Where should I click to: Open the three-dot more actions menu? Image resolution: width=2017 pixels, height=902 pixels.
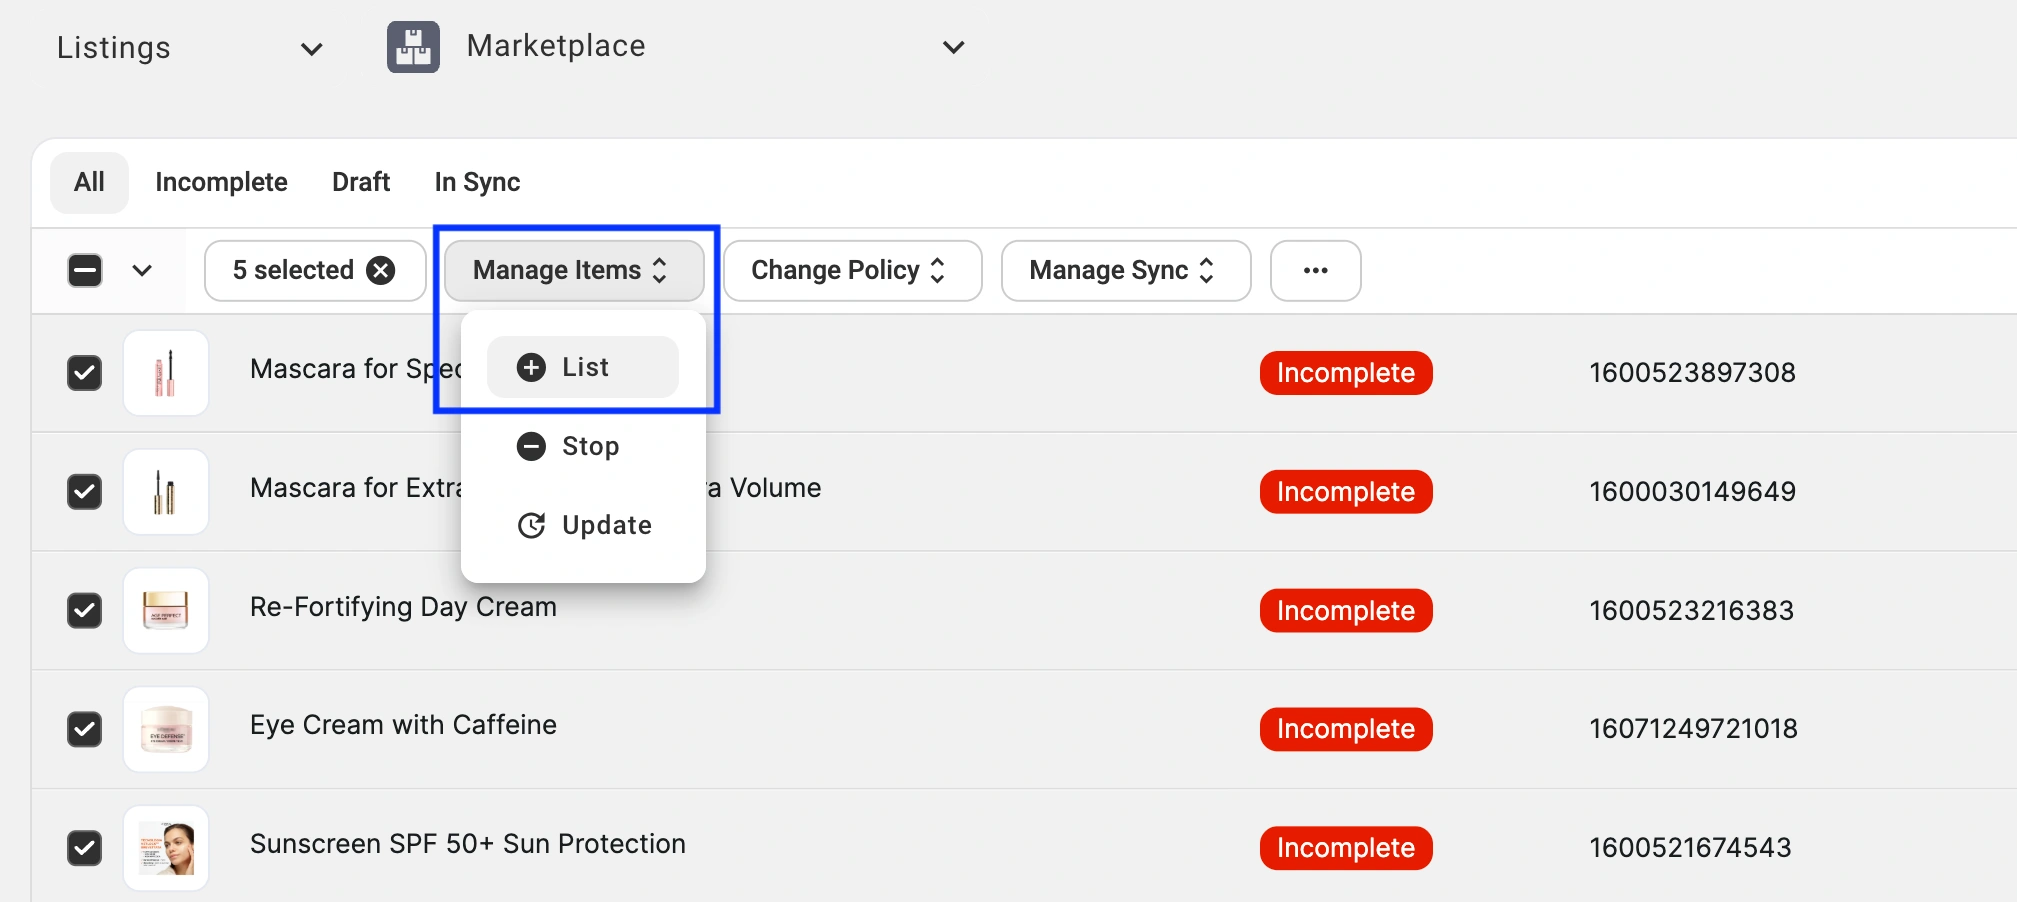pyautogui.click(x=1315, y=270)
